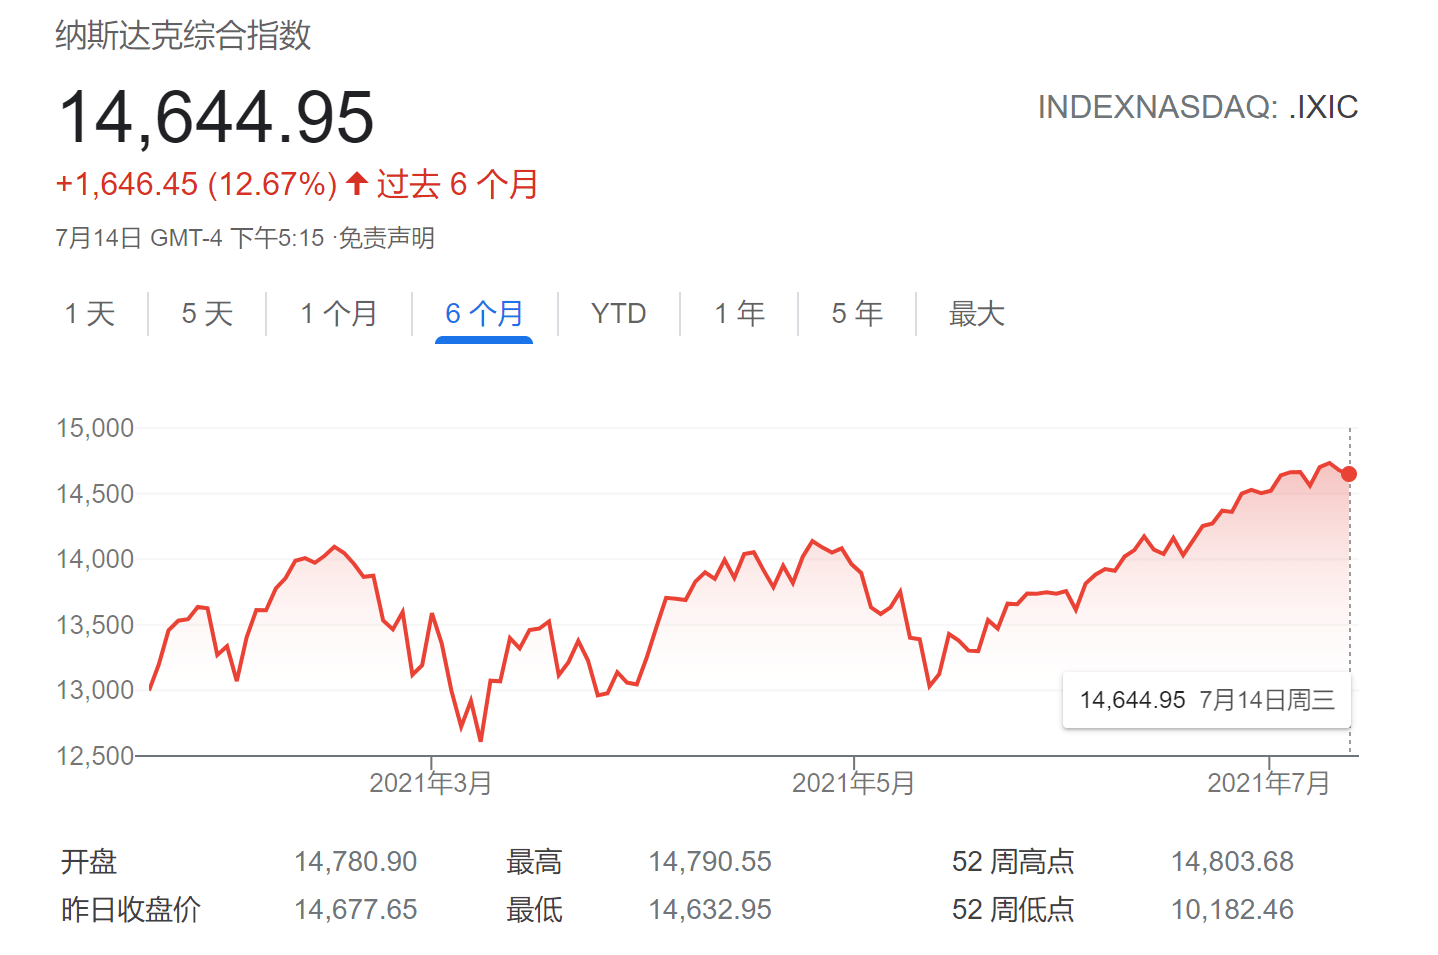Click the red endpoint dot on the chart
This screenshot has width=1438, height=955.
click(1349, 474)
